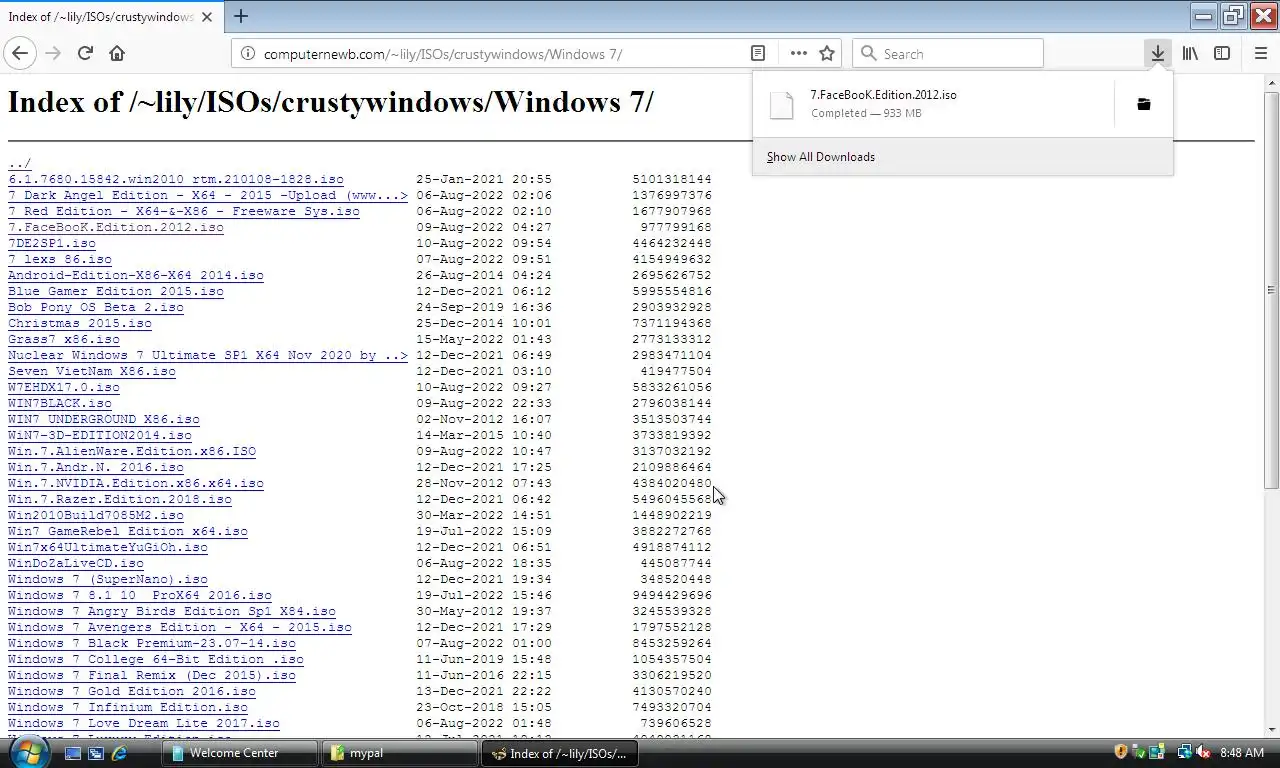Open Grass7 x86.iso link
Screen dimensions: 1280x768
coord(63,339)
